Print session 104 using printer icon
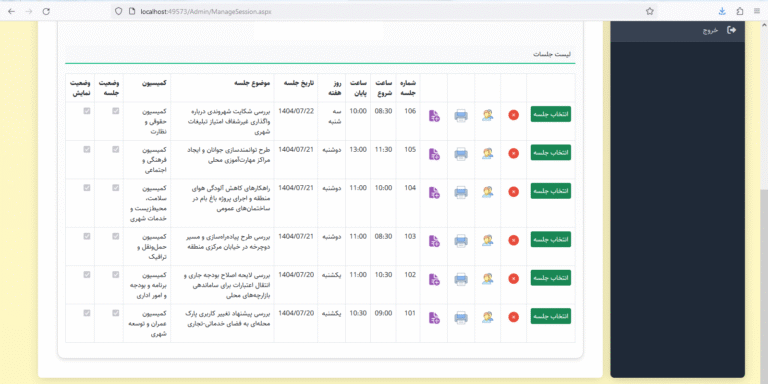 461,192
